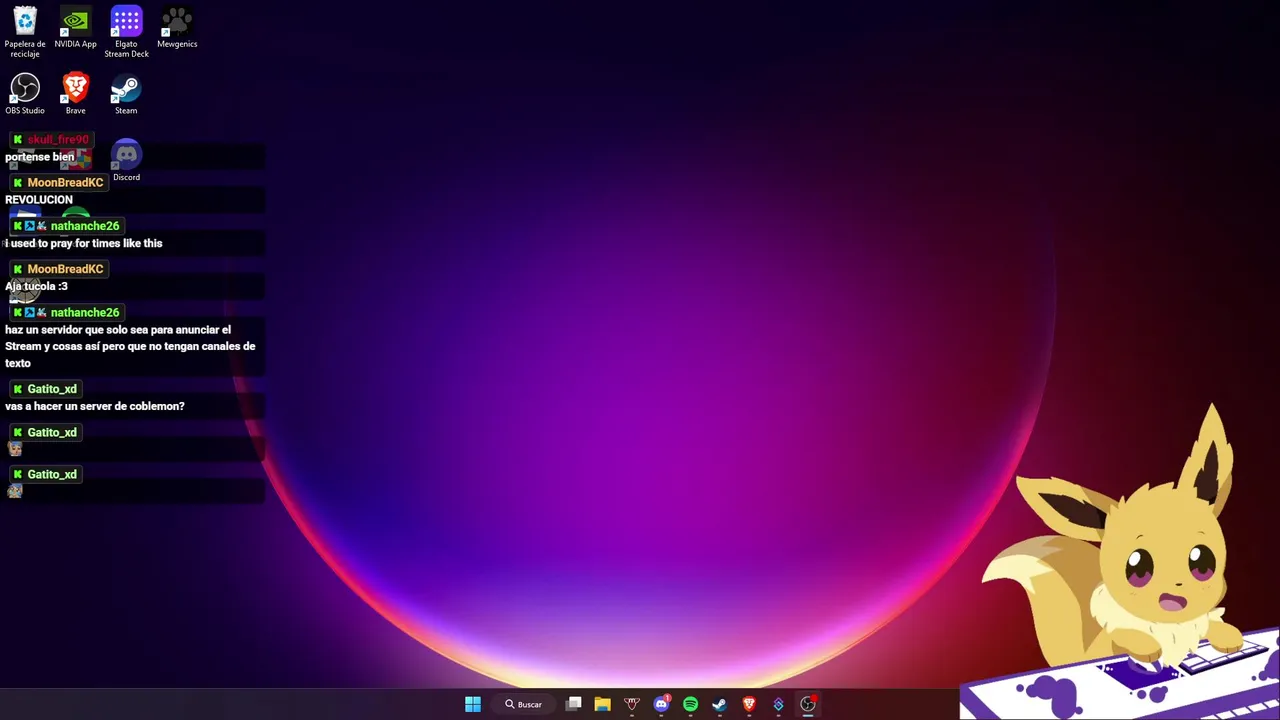Open Brave from the taskbar

pos(749,704)
